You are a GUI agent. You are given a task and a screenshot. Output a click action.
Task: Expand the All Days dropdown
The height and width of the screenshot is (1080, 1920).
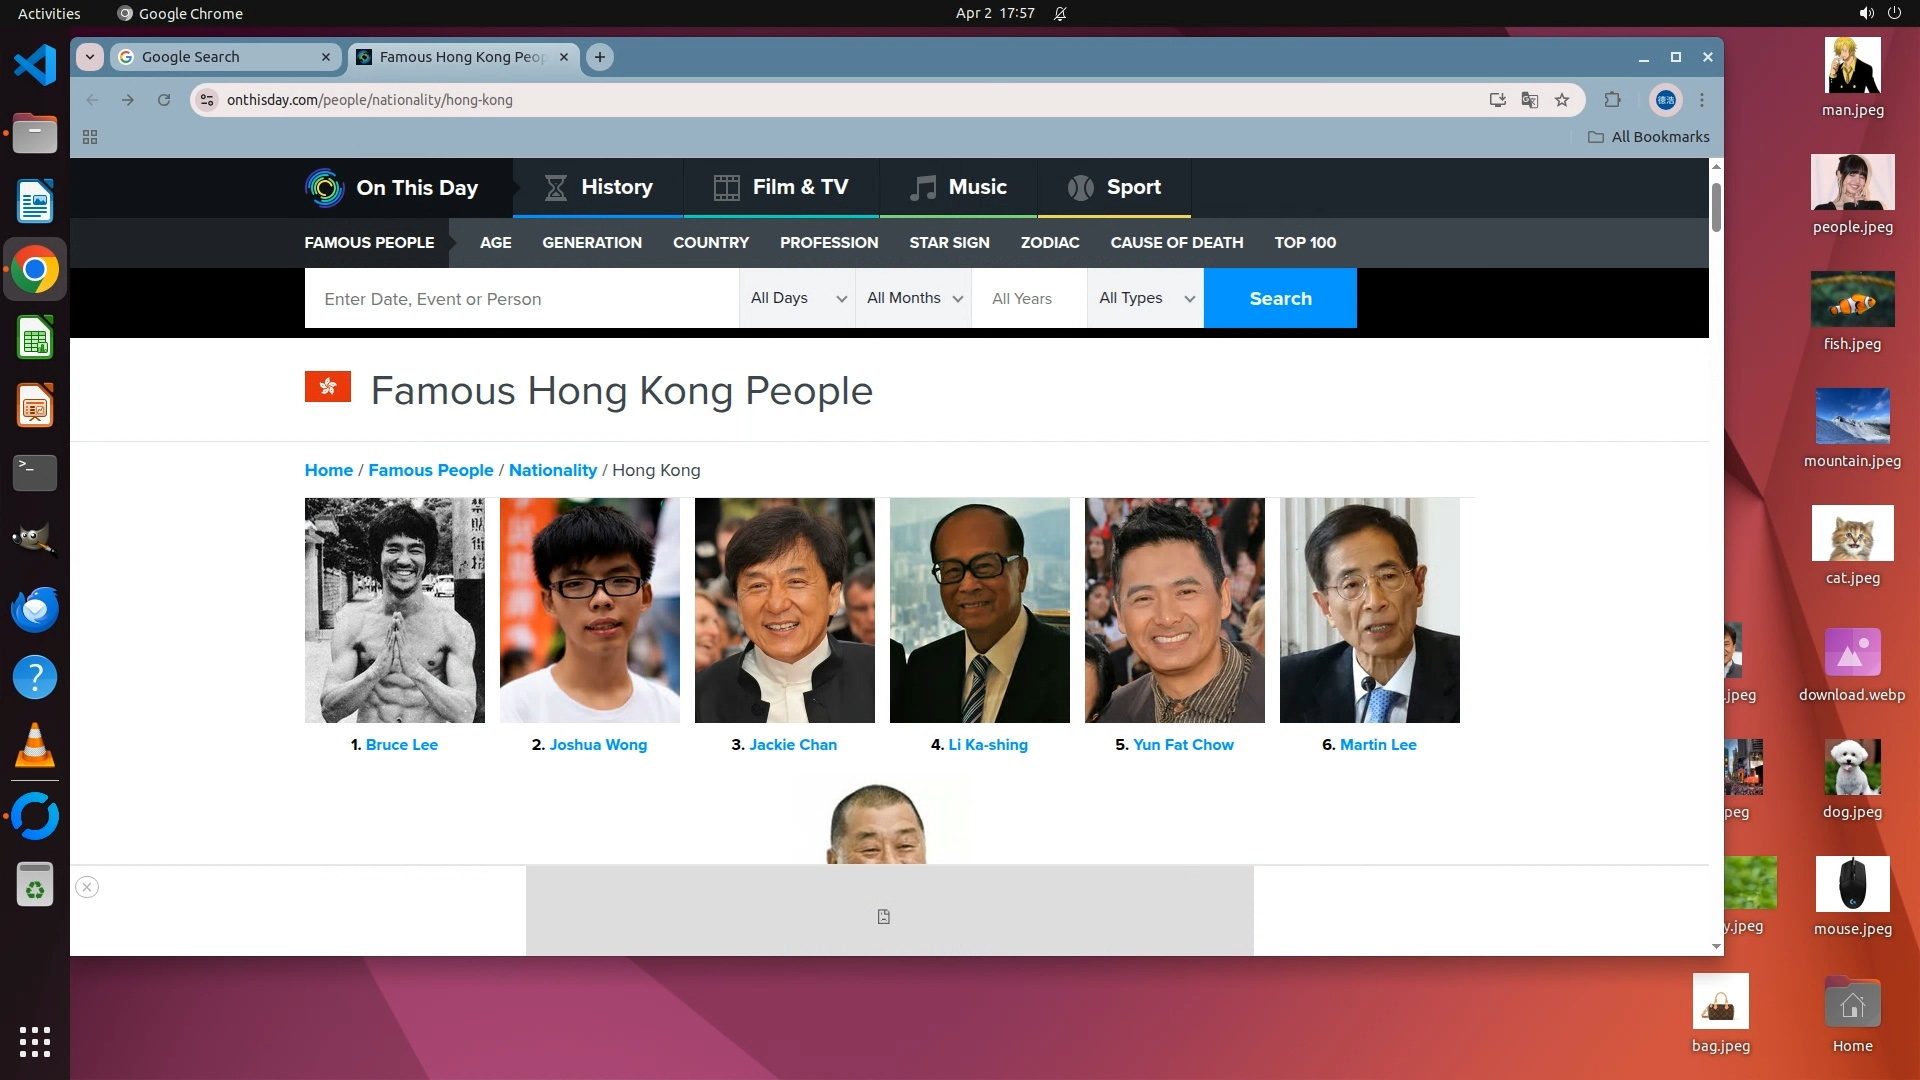797,298
